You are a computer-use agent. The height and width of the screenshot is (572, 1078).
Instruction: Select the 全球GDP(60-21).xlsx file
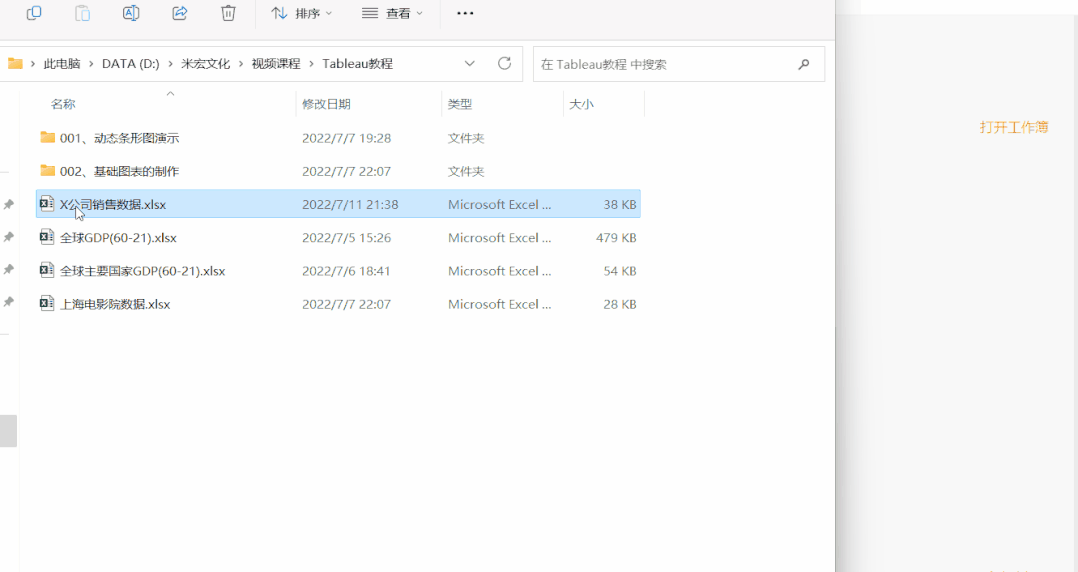pos(117,238)
